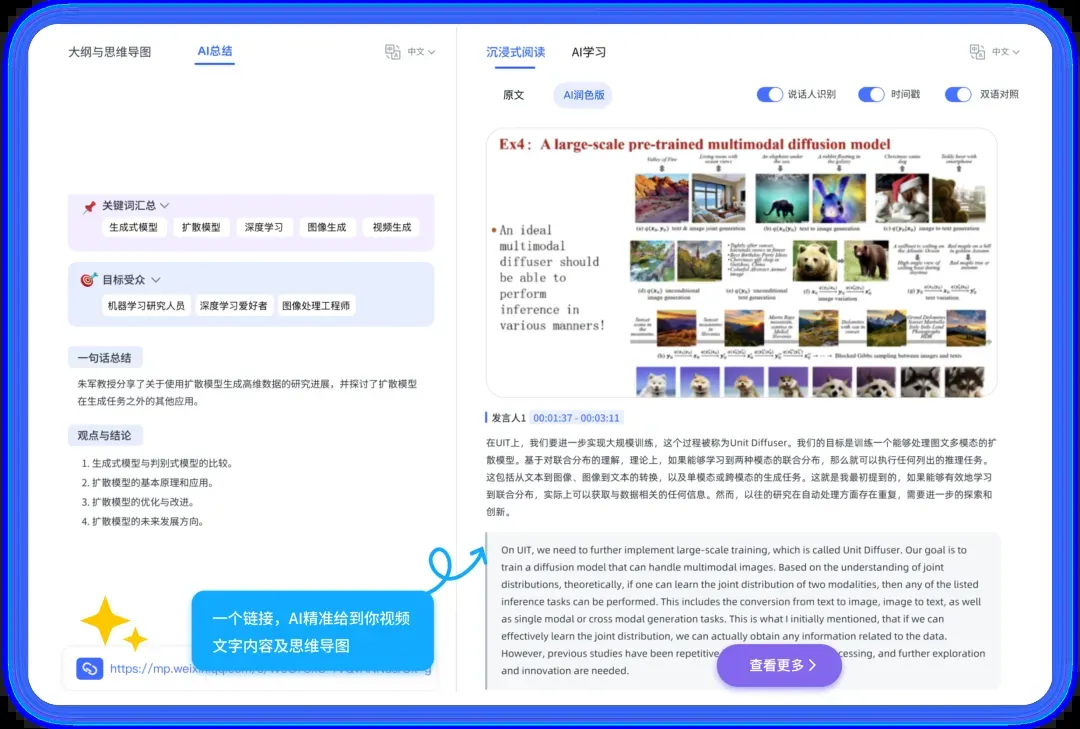Click conclusion item 扩散模型的基本原理和应用
The image size is (1080, 729).
point(147,482)
